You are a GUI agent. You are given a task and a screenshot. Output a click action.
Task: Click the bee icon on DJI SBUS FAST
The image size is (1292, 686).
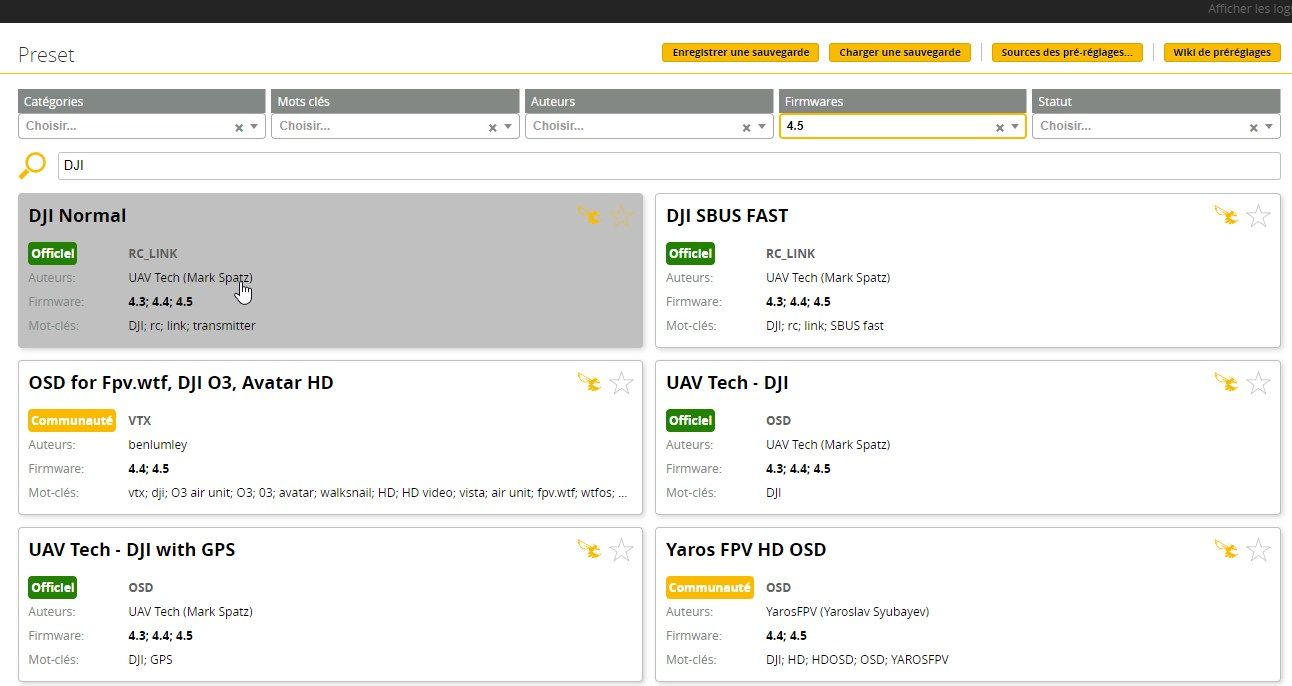[x=1226, y=215]
